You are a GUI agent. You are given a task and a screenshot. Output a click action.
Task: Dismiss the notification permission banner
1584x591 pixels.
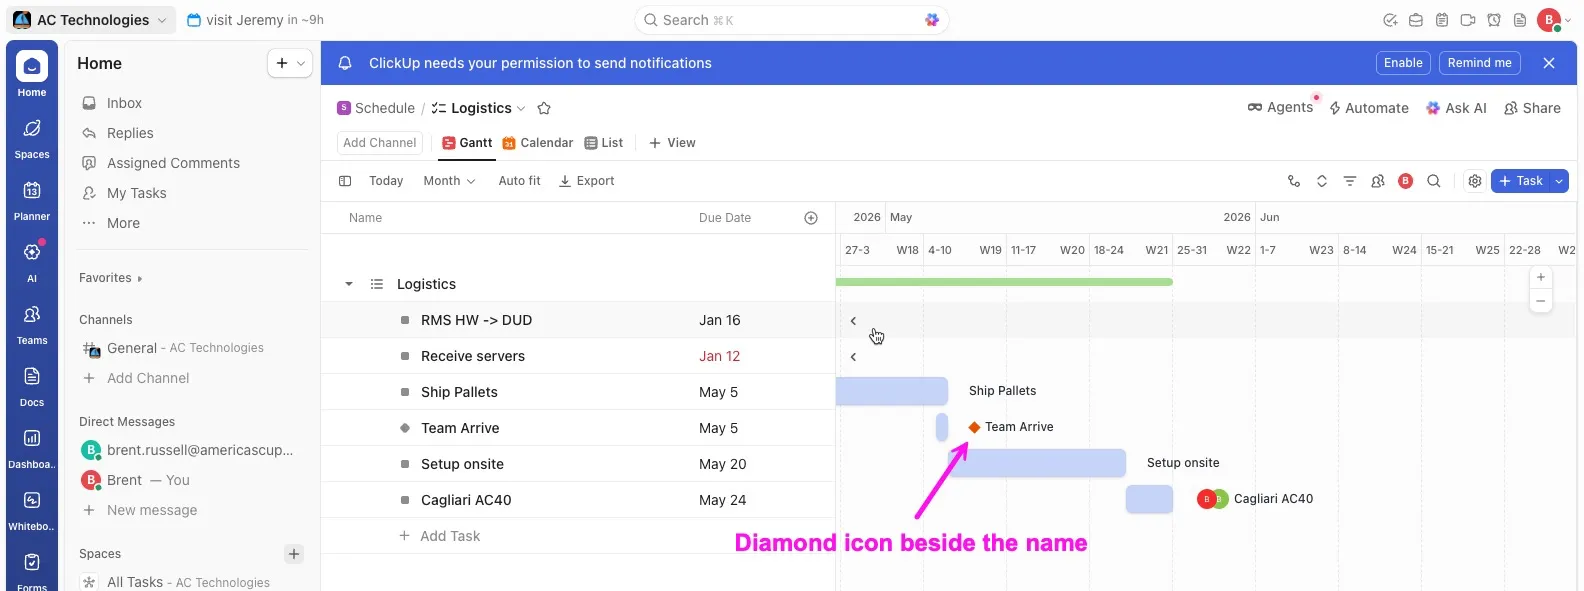[x=1549, y=63]
